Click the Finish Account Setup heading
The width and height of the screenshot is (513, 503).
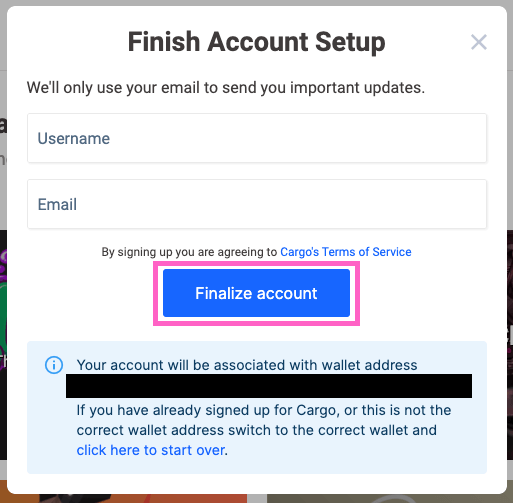click(x=256, y=42)
